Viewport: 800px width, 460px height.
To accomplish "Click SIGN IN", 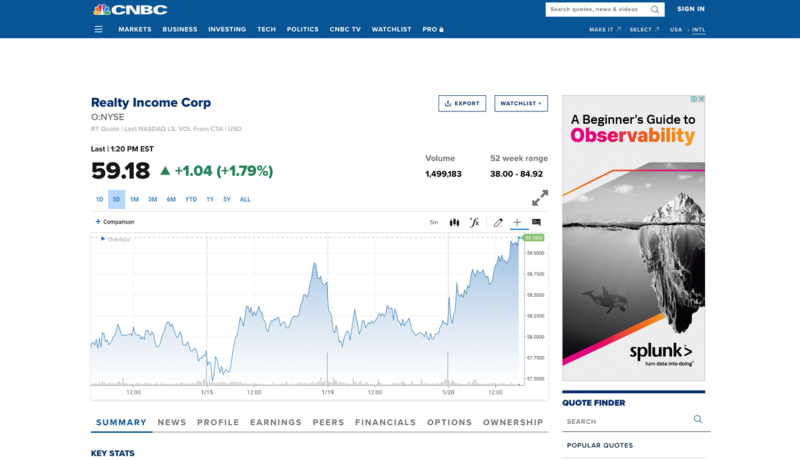I will pos(691,9).
